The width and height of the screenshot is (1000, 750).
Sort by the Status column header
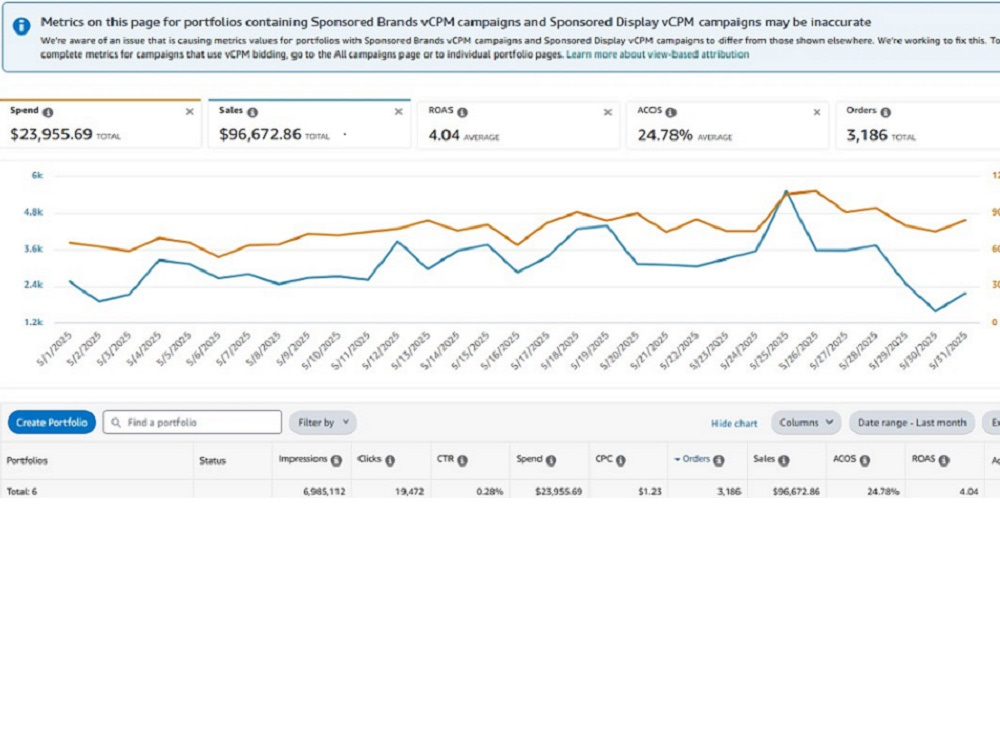click(212, 460)
